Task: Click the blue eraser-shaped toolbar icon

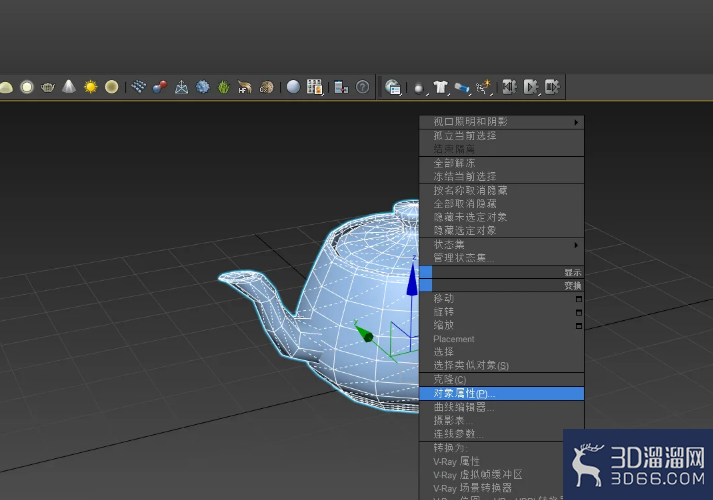Action: (462, 87)
